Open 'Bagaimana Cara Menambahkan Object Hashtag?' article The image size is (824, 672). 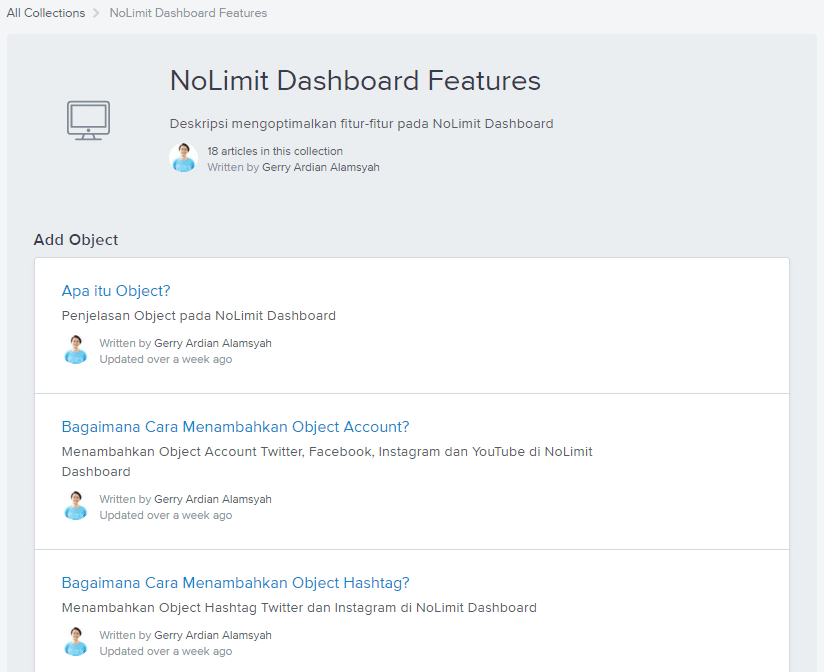pos(235,583)
